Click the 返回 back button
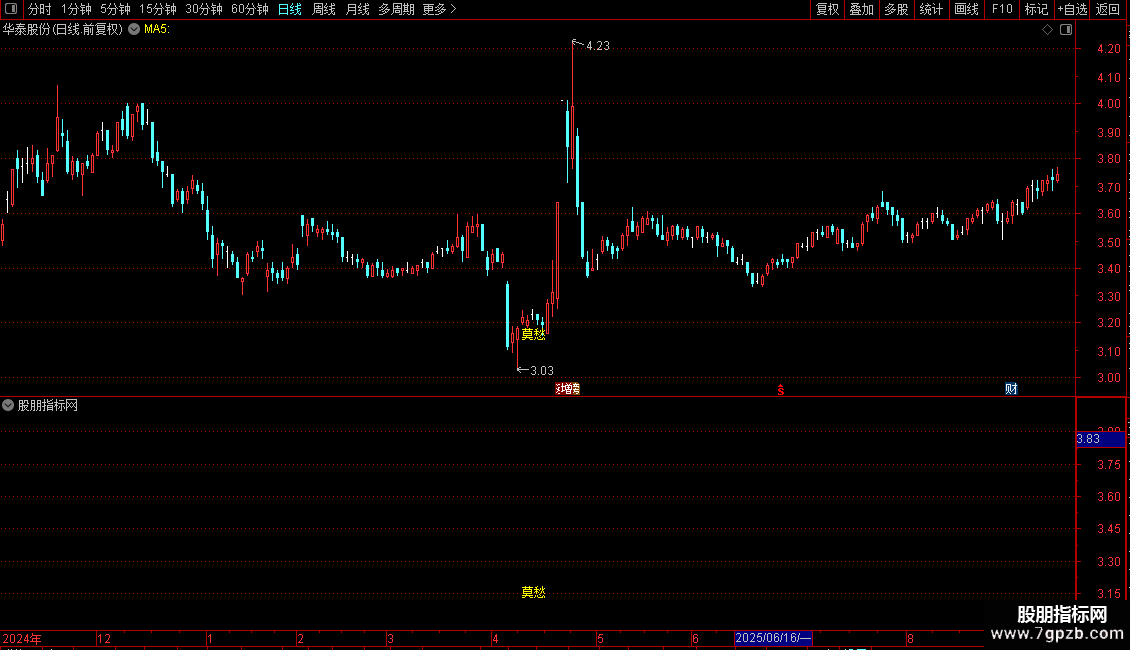Viewport: 1130px width, 650px height. click(x=1108, y=9)
